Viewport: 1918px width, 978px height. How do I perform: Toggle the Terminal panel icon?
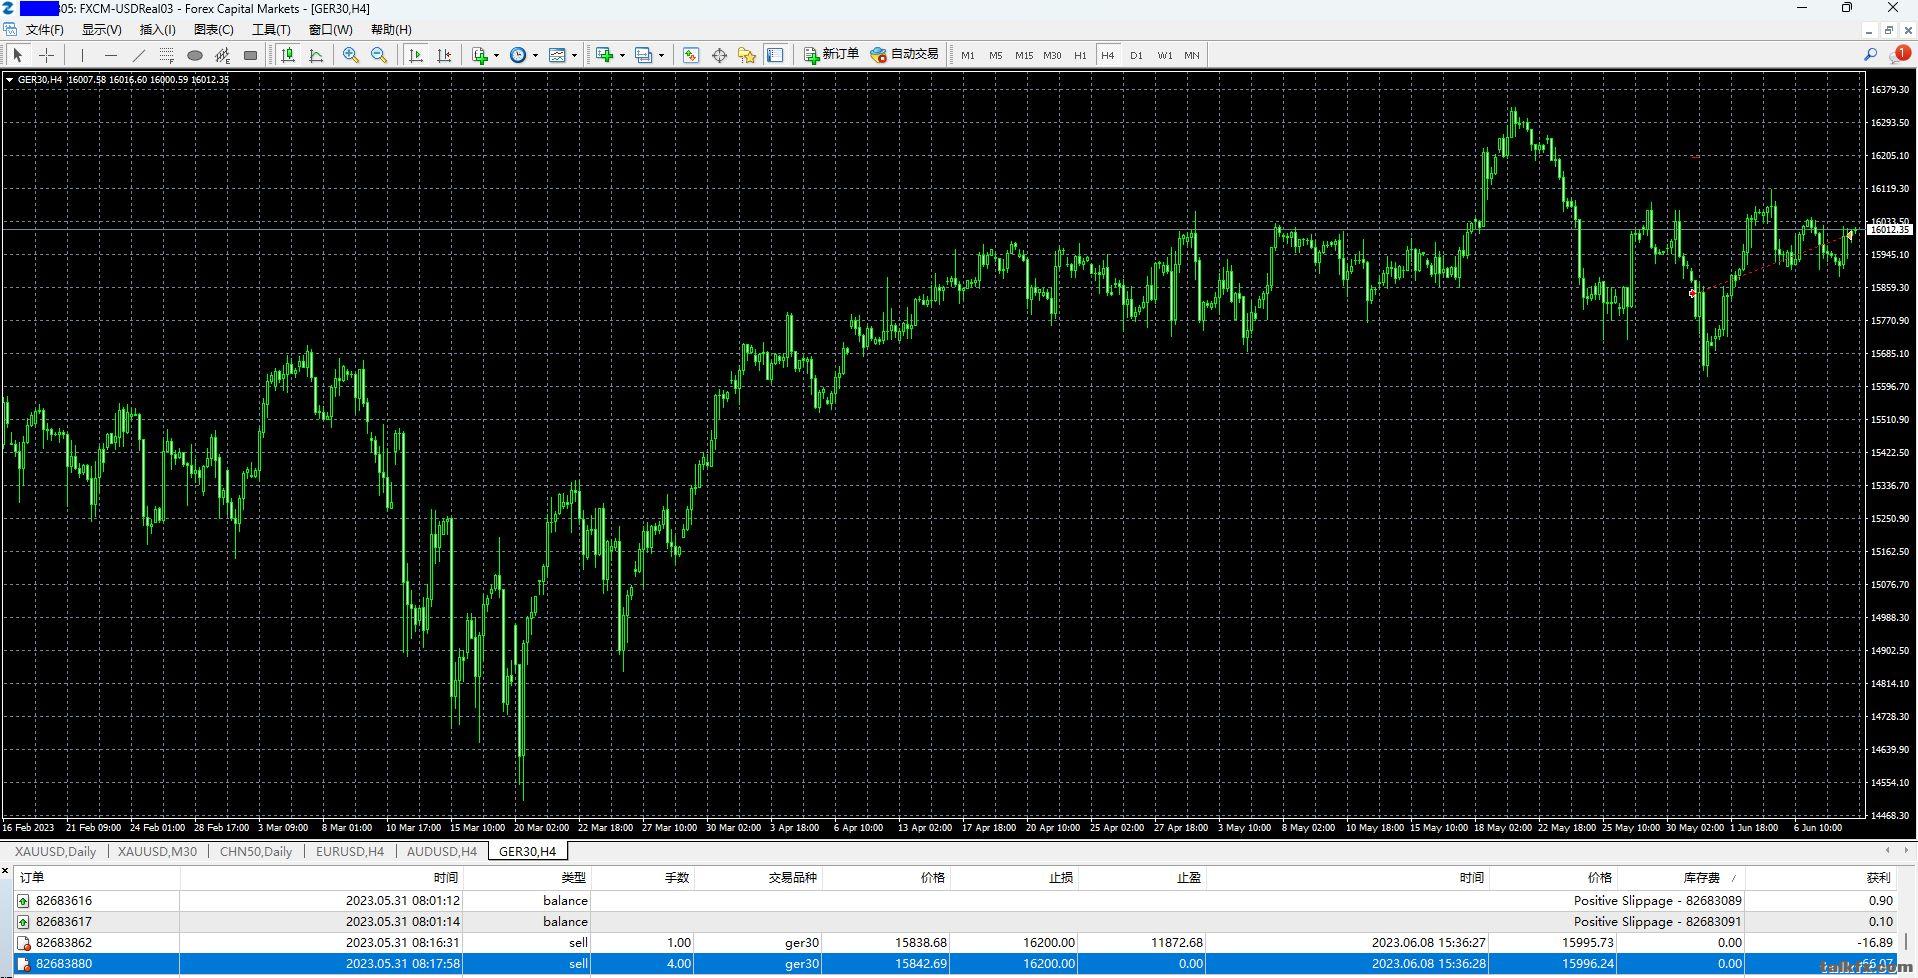[775, 55]
